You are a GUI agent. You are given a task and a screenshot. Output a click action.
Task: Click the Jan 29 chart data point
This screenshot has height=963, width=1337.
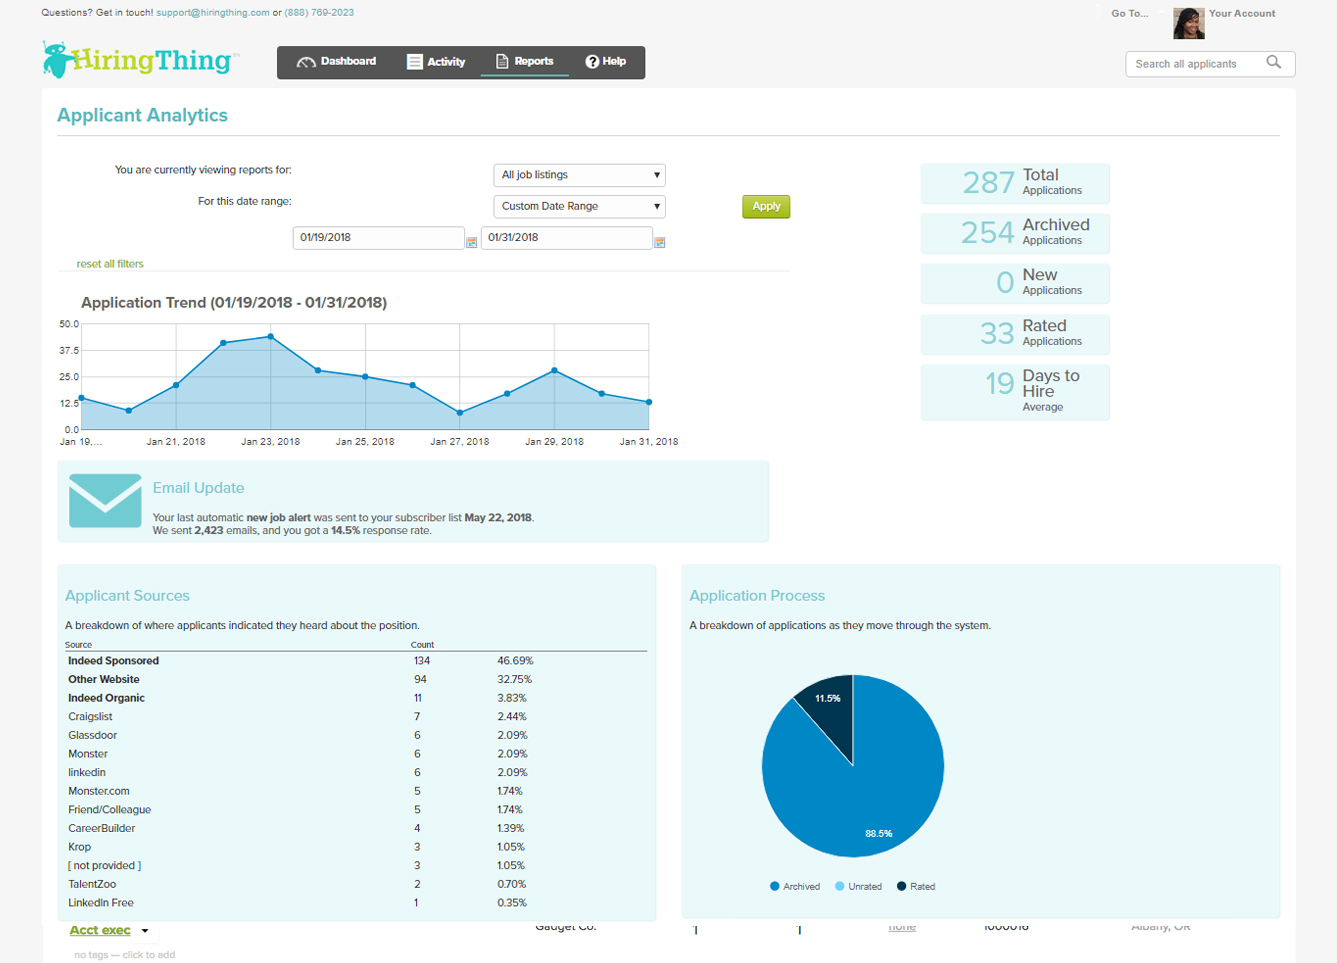(555, 371)
